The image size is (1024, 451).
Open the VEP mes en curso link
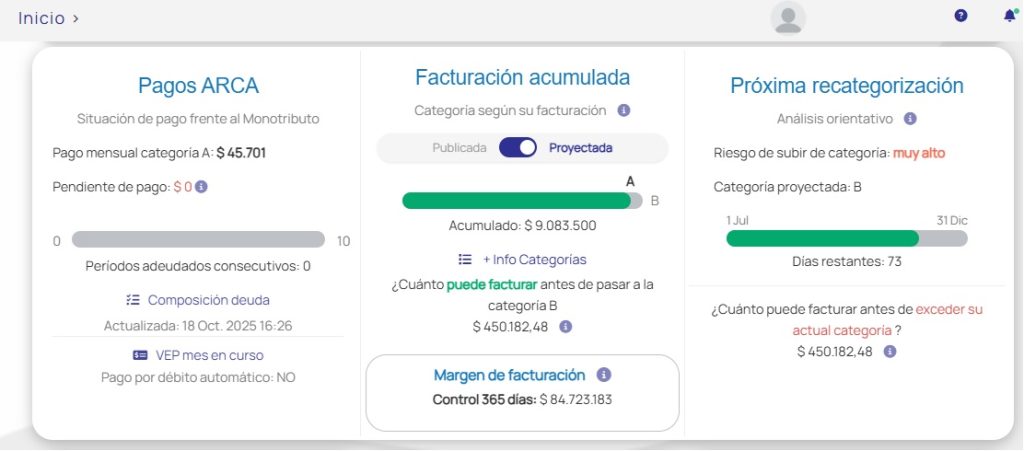pyautogui.click(x=209, y=355)
